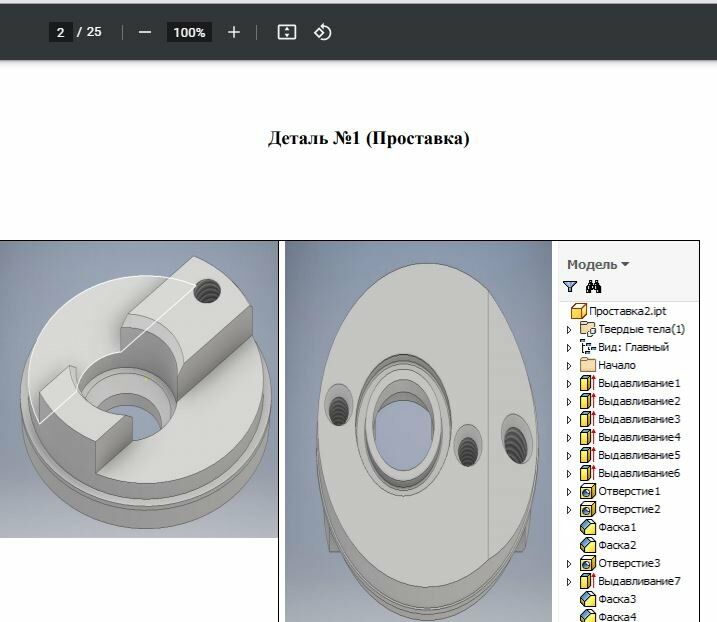The width and height of the screenshot is (717, 622).
Task: Click the Проставка2.ipt part icon
Action: tap(578, 311)
